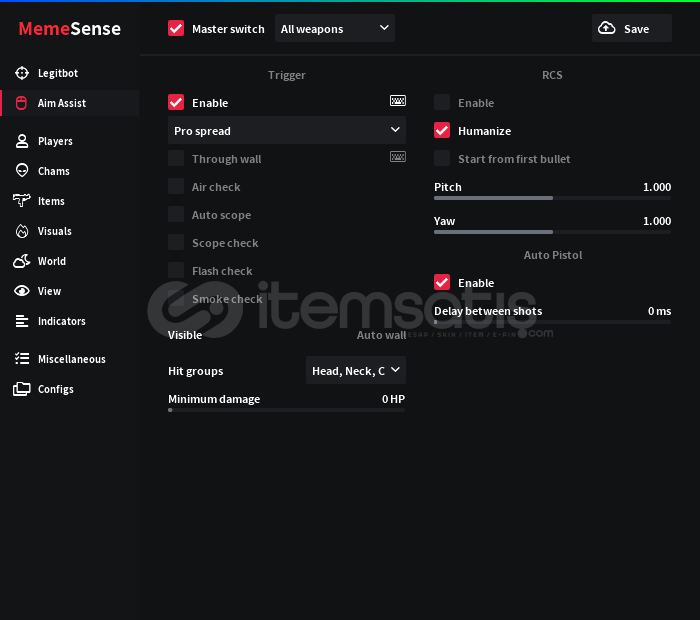This screenshot has height=620, width=700.
Task: Enable Start from first bullet checkbox
Action: [x=442, y=158]
